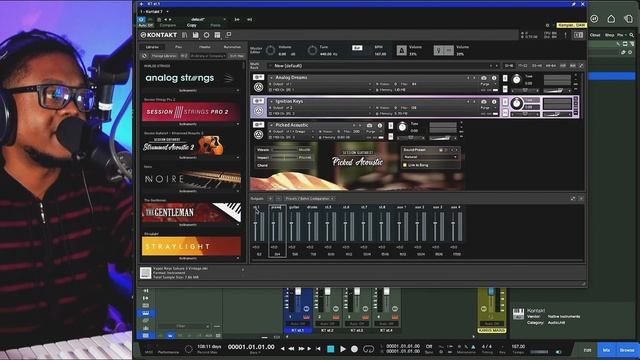Click the Stop button in the transport
This screenshot has width=640, height=360.
tap(331, 349)
